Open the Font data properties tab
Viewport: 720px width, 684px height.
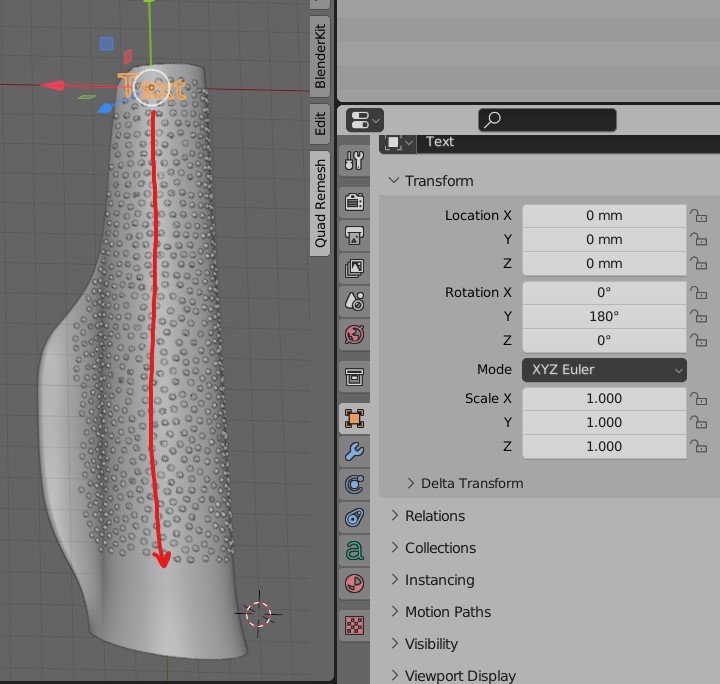tap(354, 550)
